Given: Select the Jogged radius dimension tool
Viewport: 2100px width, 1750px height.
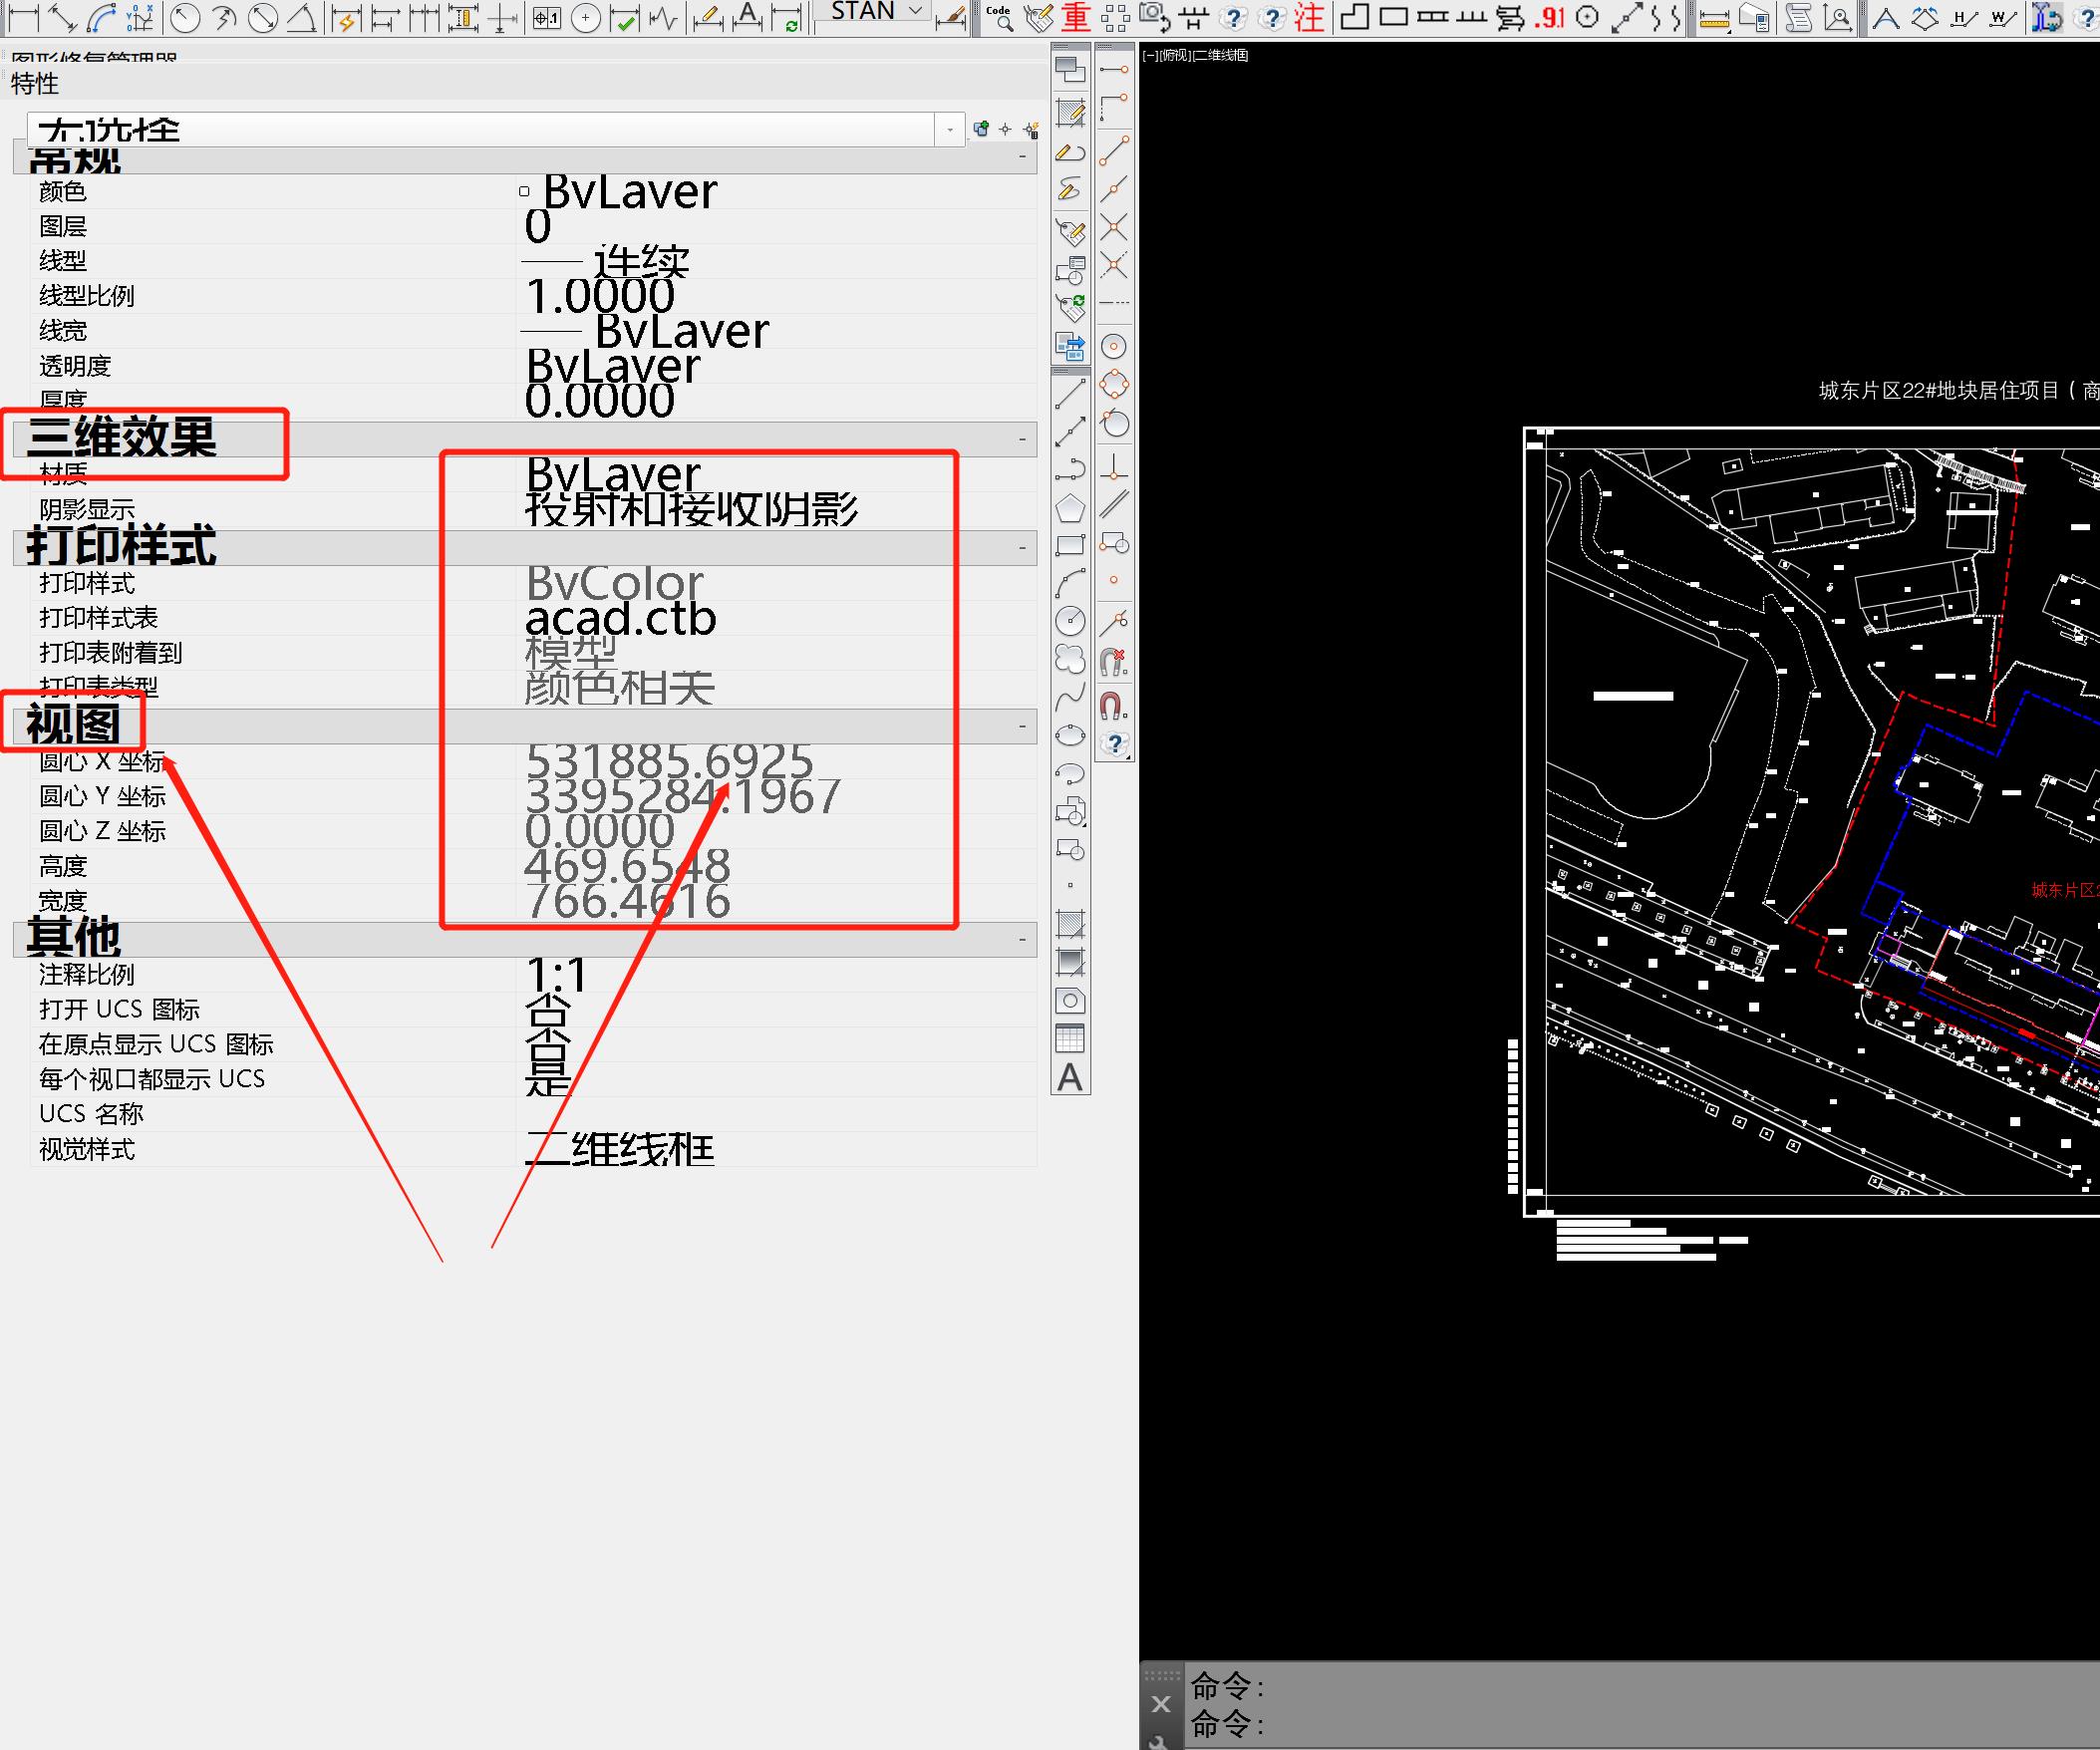Looking at the screenshot, I should pos(224,17).
